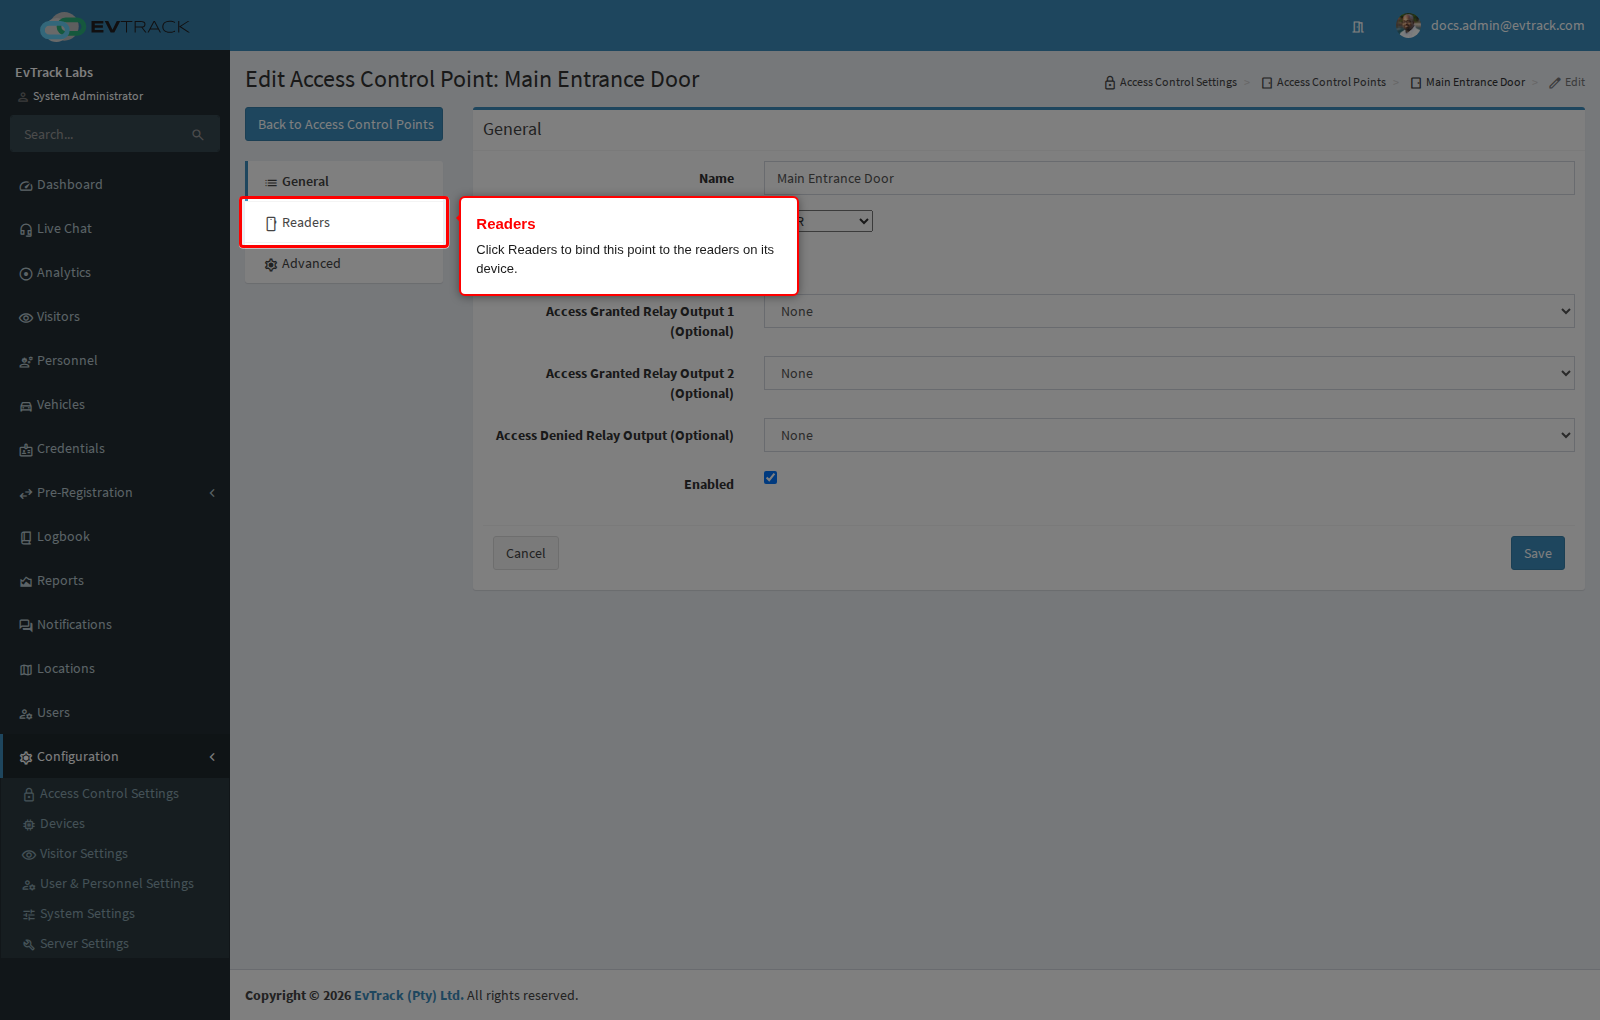Click the Logbook icon in sidebar

26,538
